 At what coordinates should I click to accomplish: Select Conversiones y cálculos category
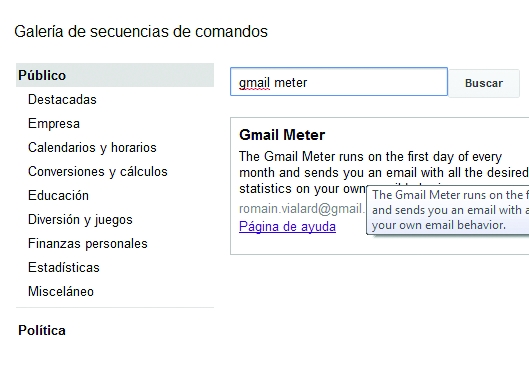pyautogui.click(x=98, y=172)
